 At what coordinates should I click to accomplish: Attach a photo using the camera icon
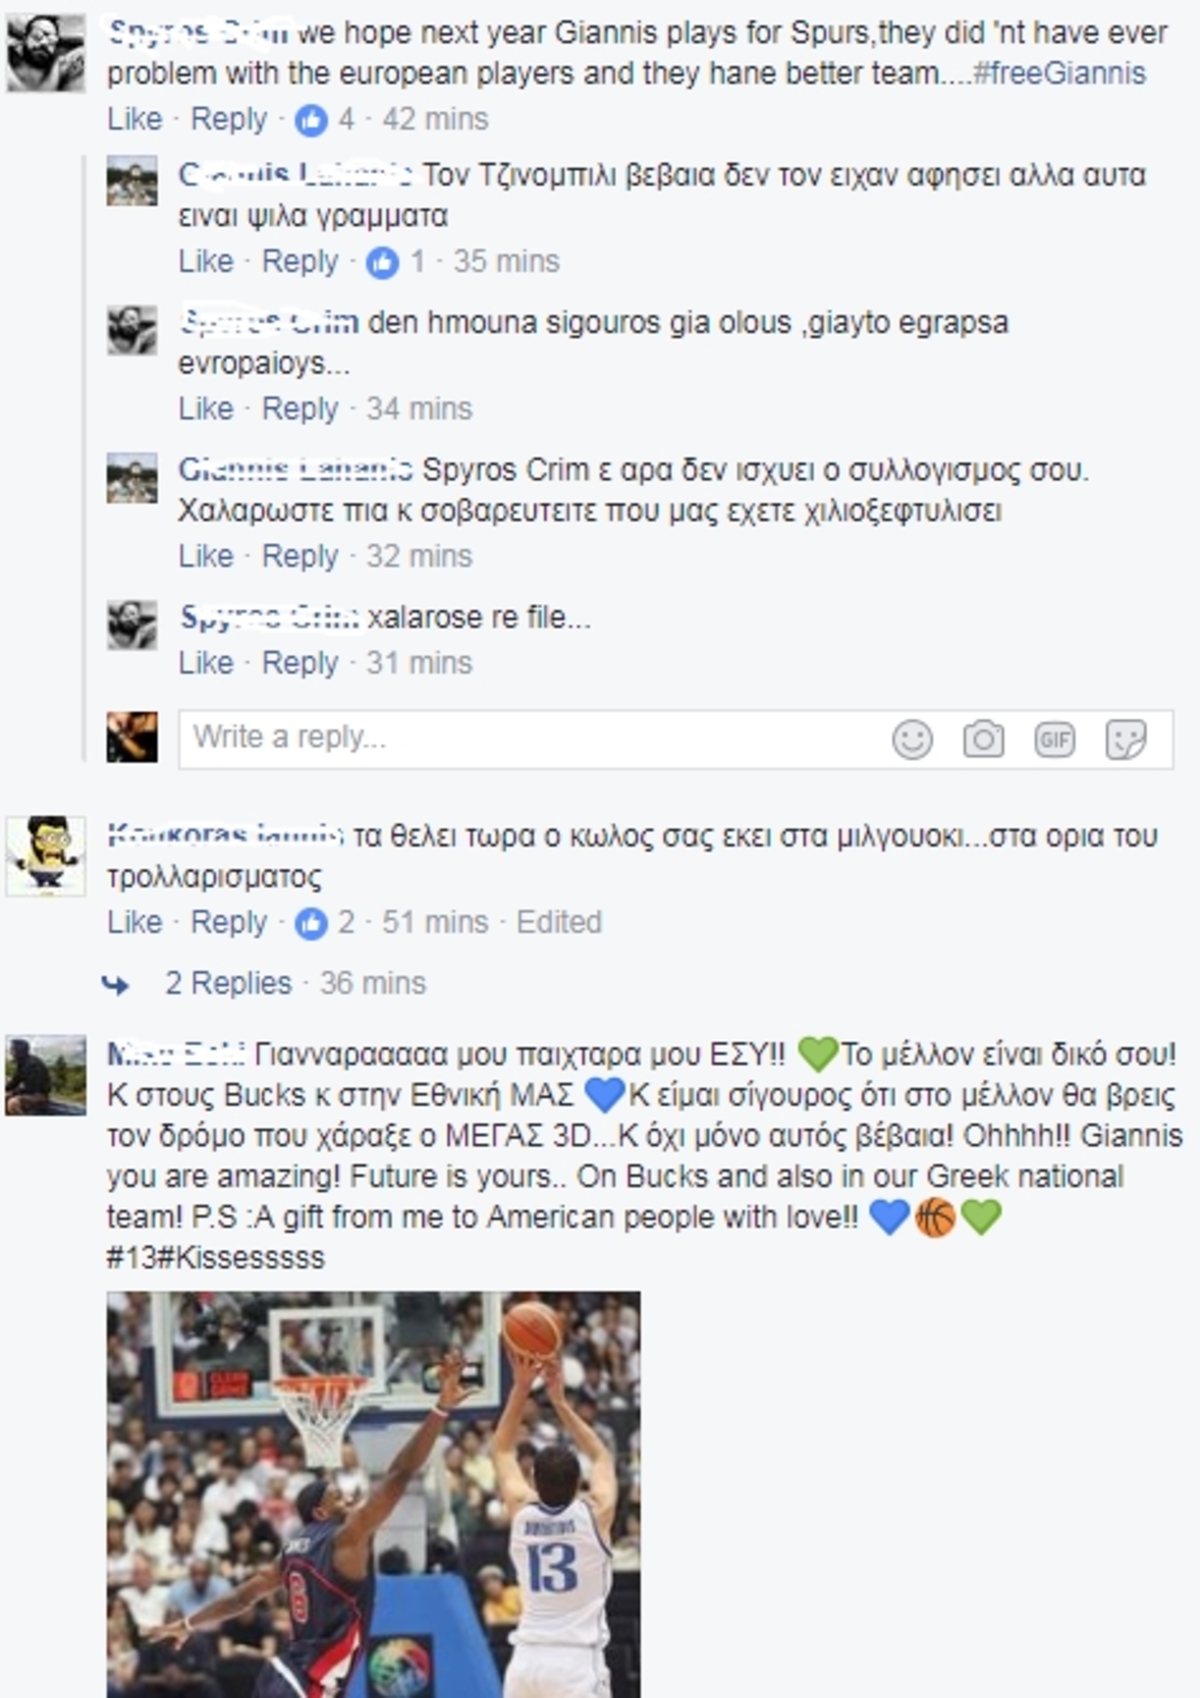(983, 740)
